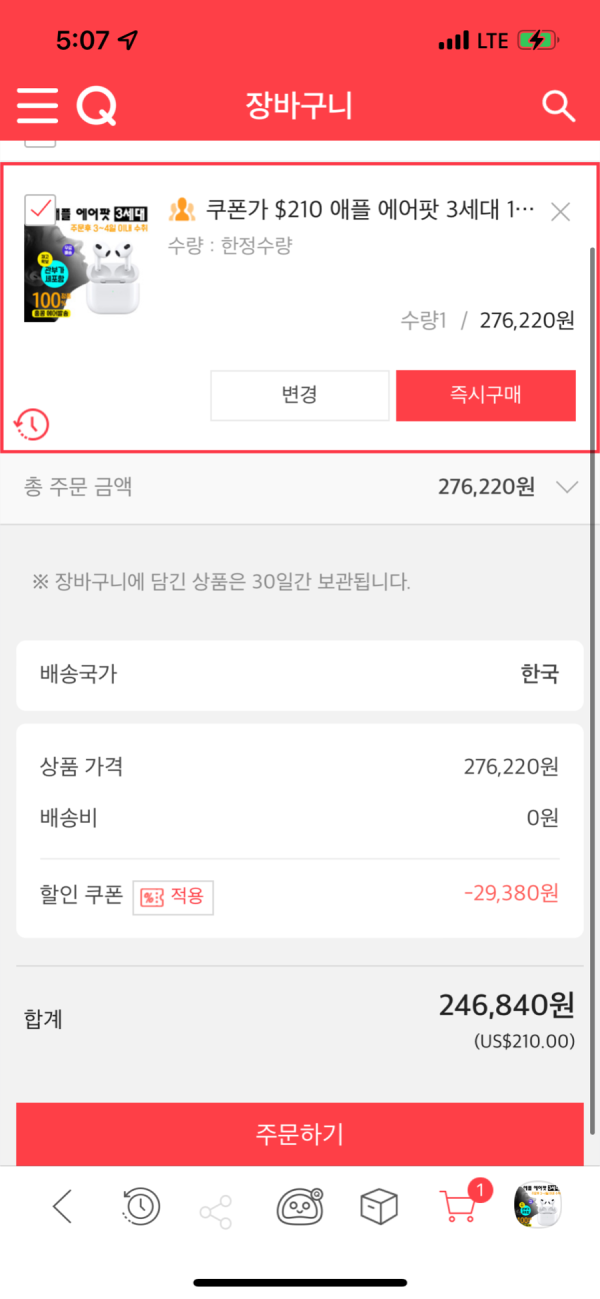Open the box delivery icon in bottom bar

(x=380, y=1207)
